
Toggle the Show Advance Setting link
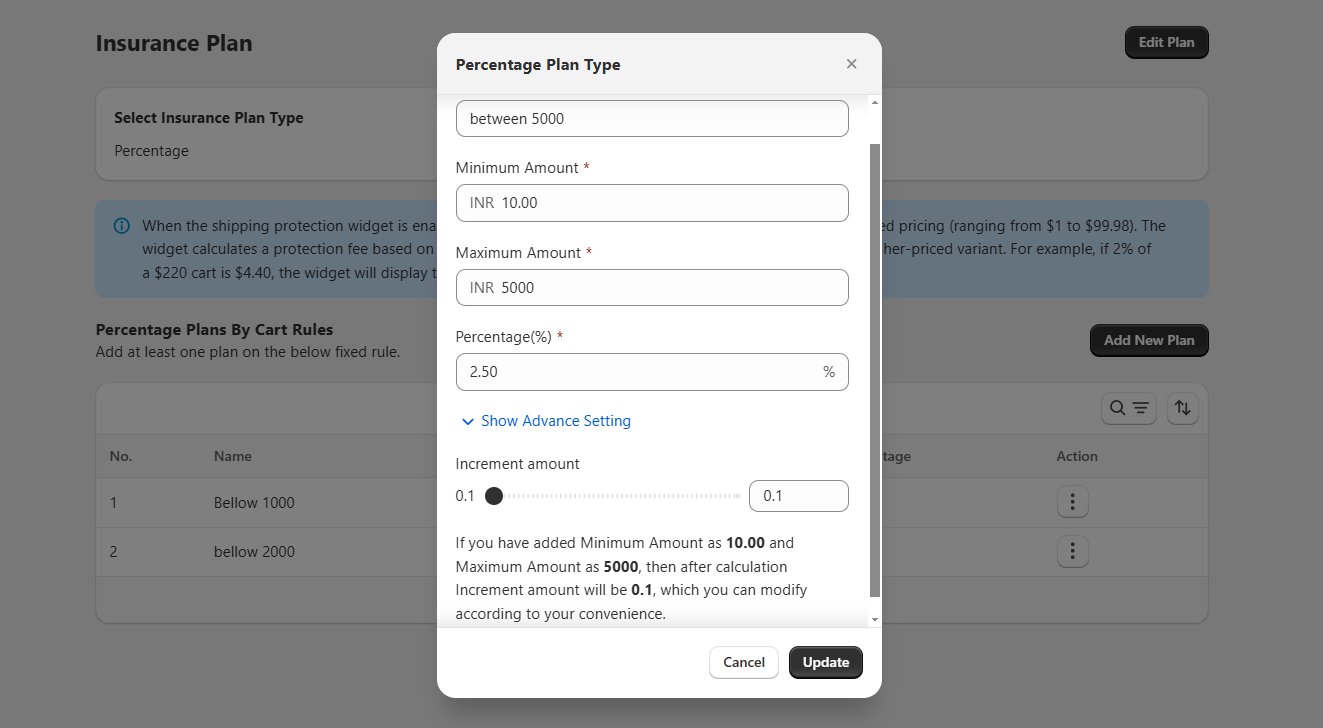(x=555, y=421)
